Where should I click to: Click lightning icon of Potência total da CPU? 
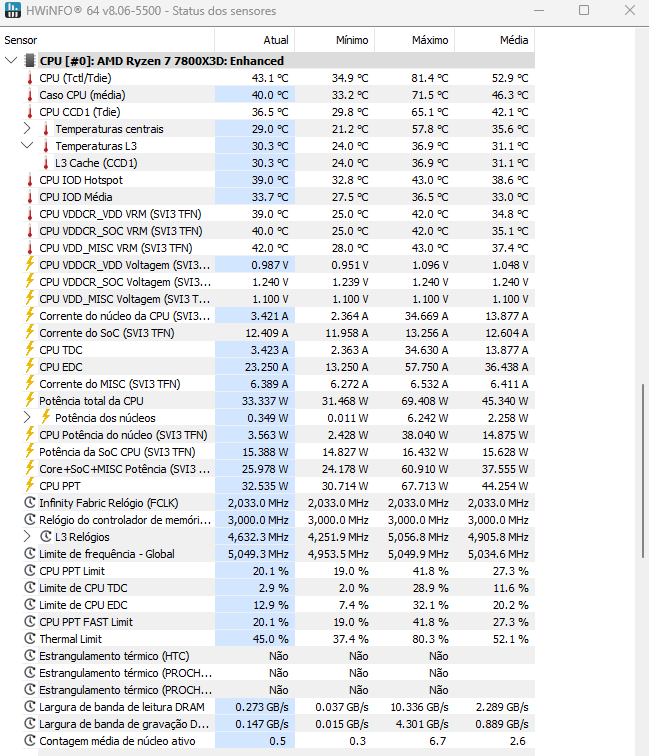coord(30,400)
